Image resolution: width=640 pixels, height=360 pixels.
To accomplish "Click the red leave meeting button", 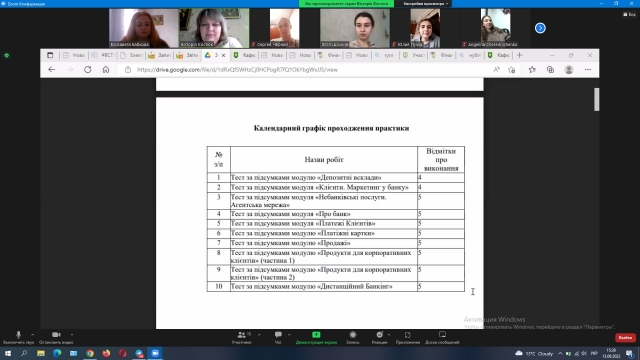I will [x=625, y=338].
